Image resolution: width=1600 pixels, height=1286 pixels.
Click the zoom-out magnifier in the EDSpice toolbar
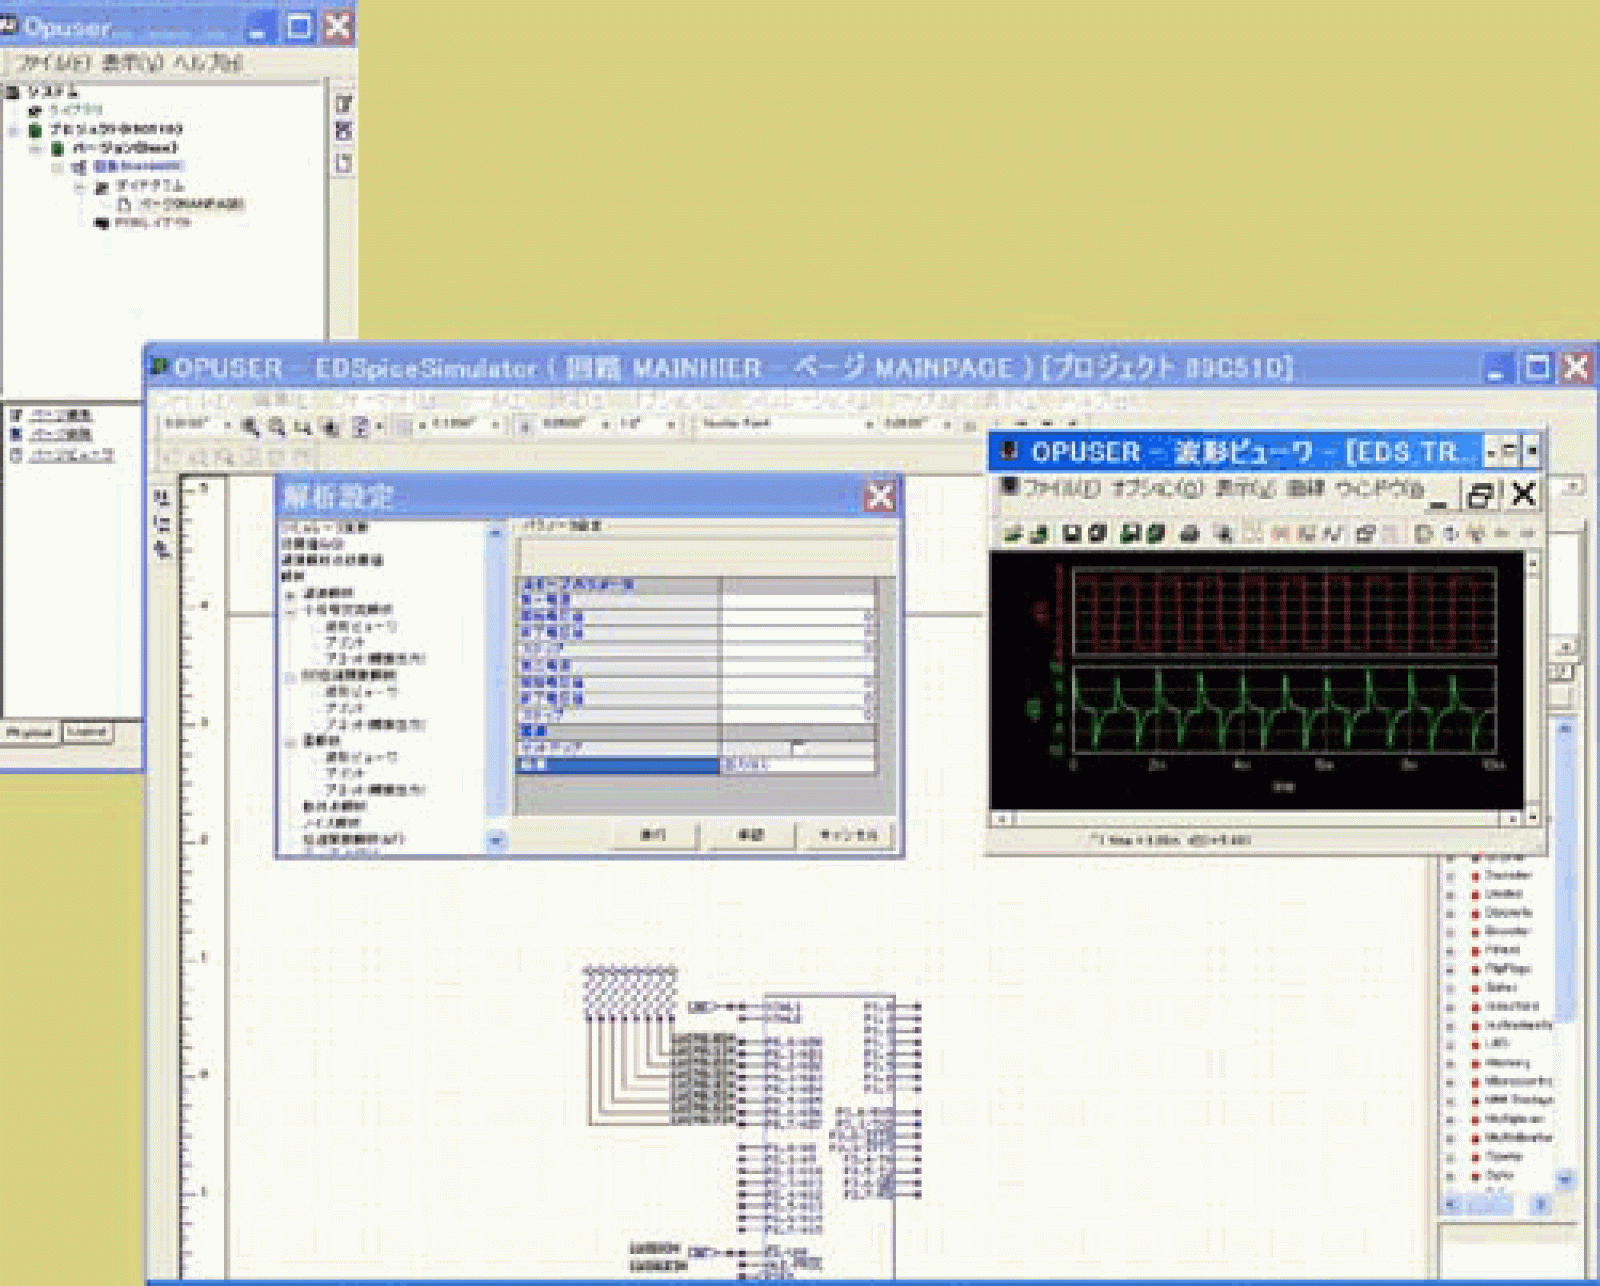coord(277,426)
